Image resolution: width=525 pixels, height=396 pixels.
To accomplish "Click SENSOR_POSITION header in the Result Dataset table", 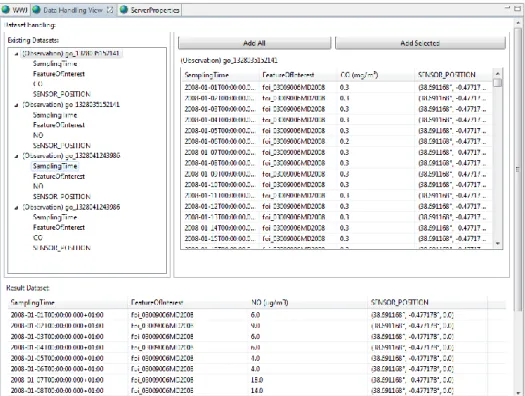I will (x=427, y=302).
